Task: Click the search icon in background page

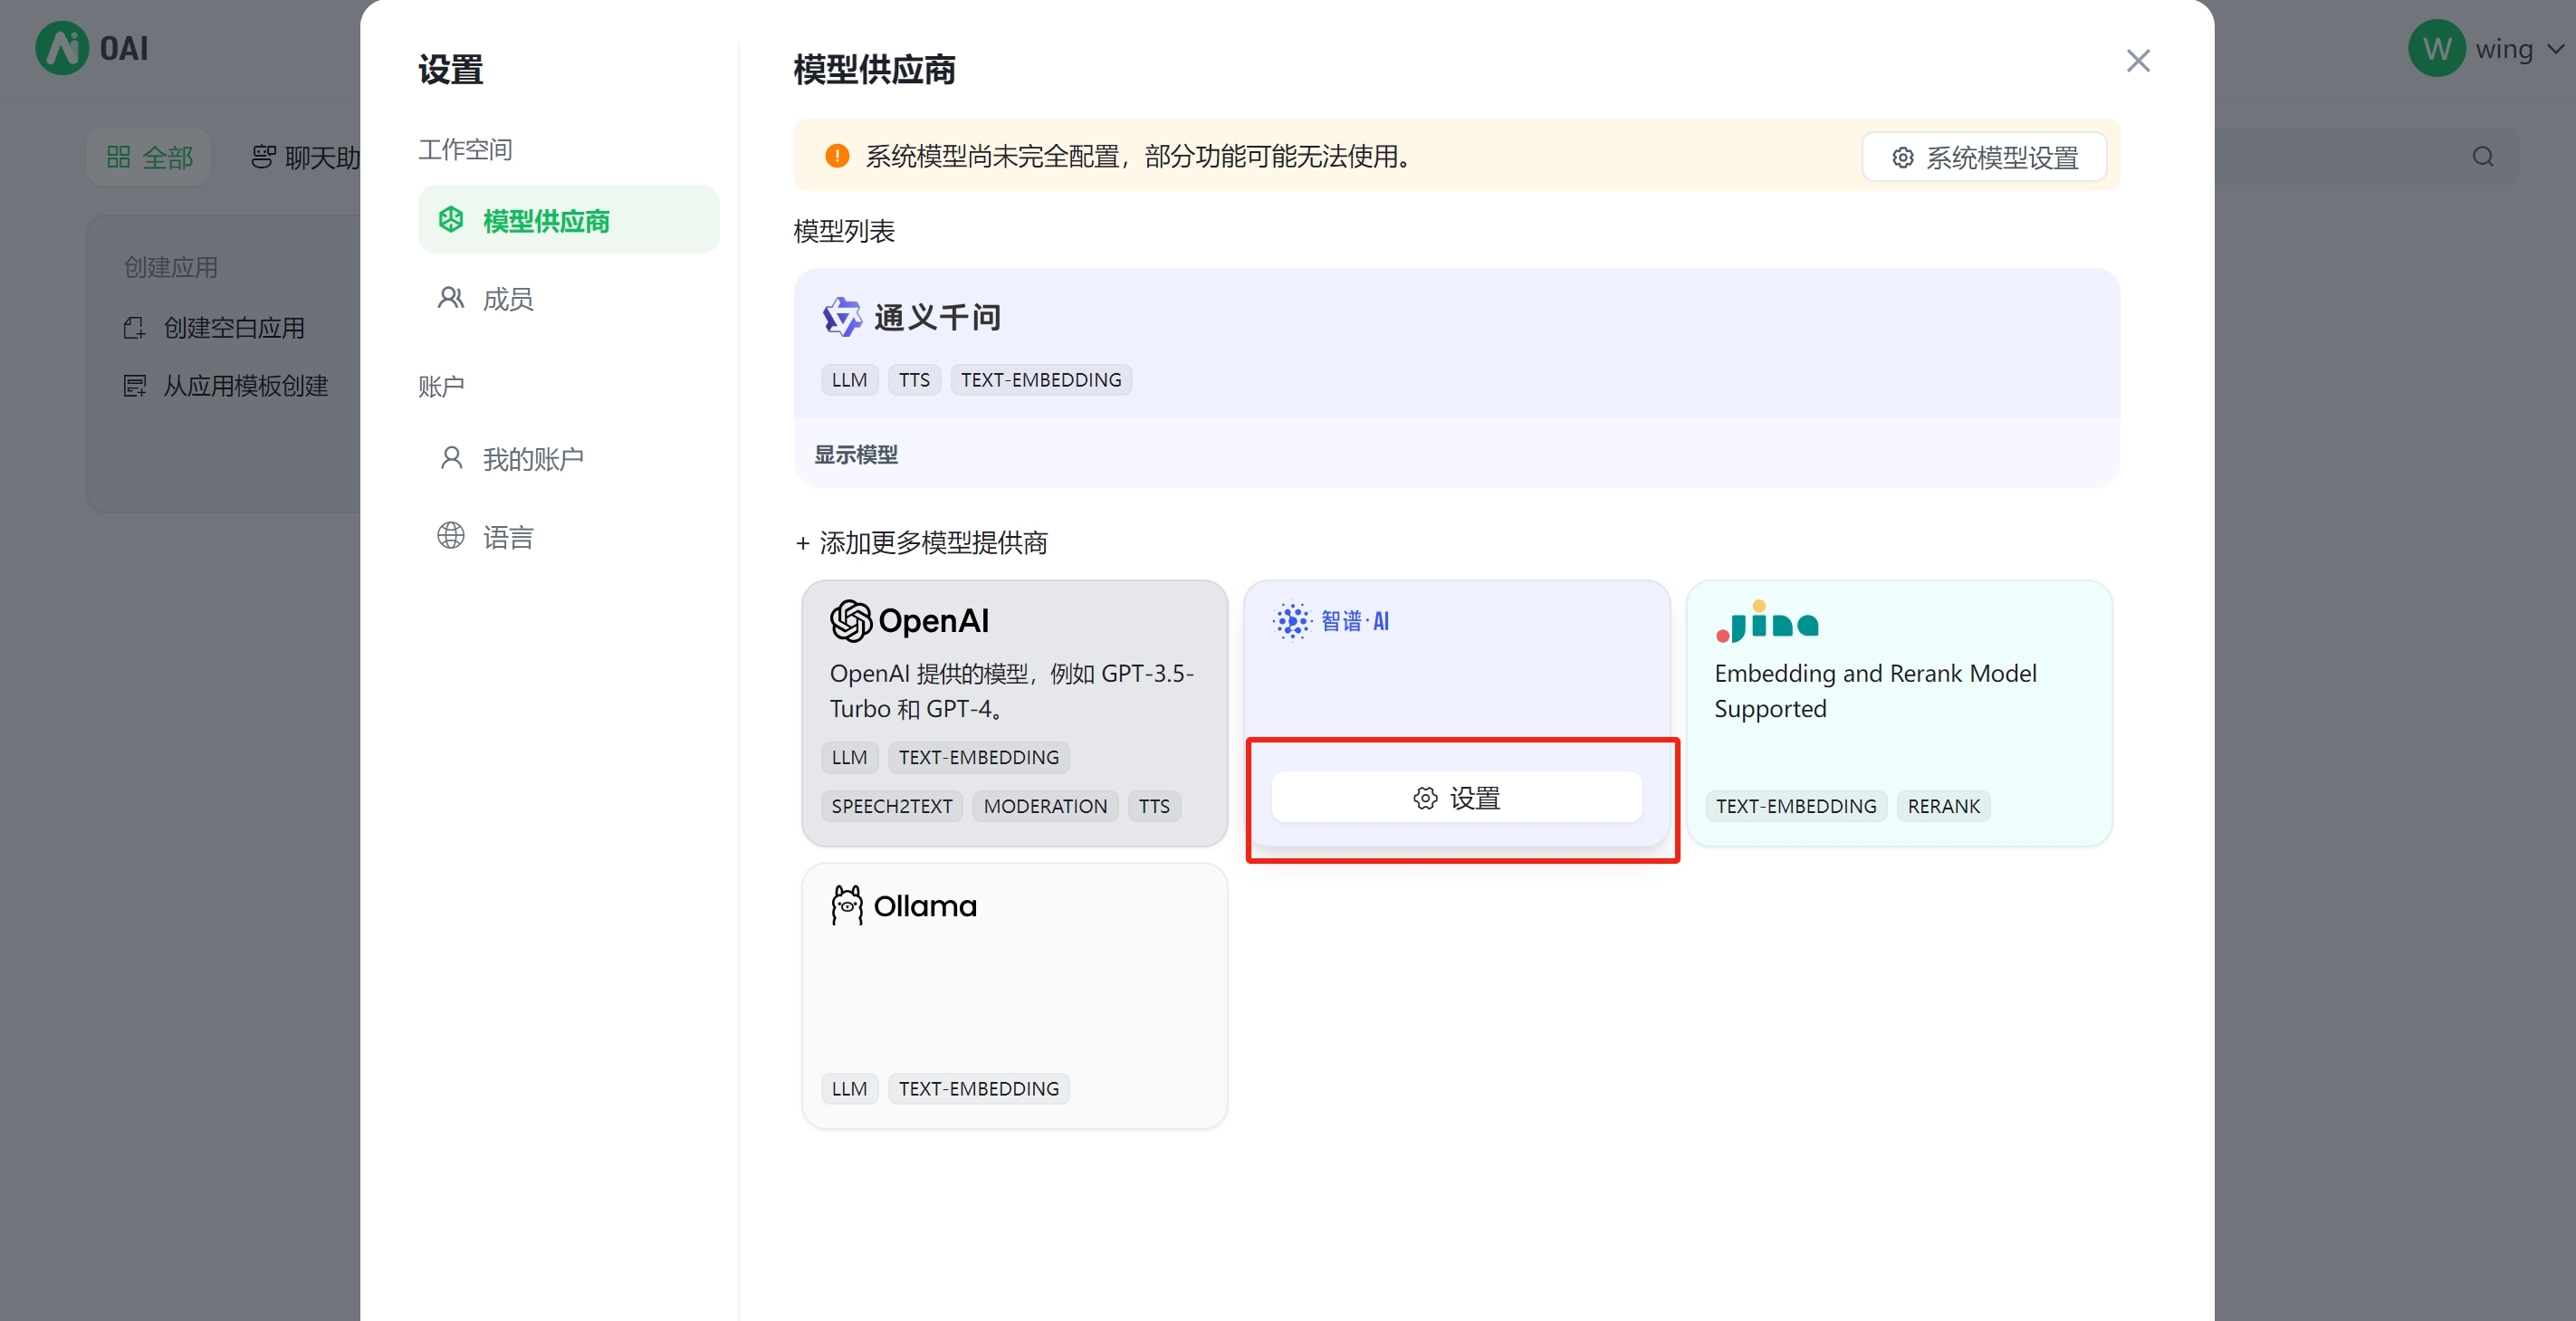Action: pos(2482,157)
